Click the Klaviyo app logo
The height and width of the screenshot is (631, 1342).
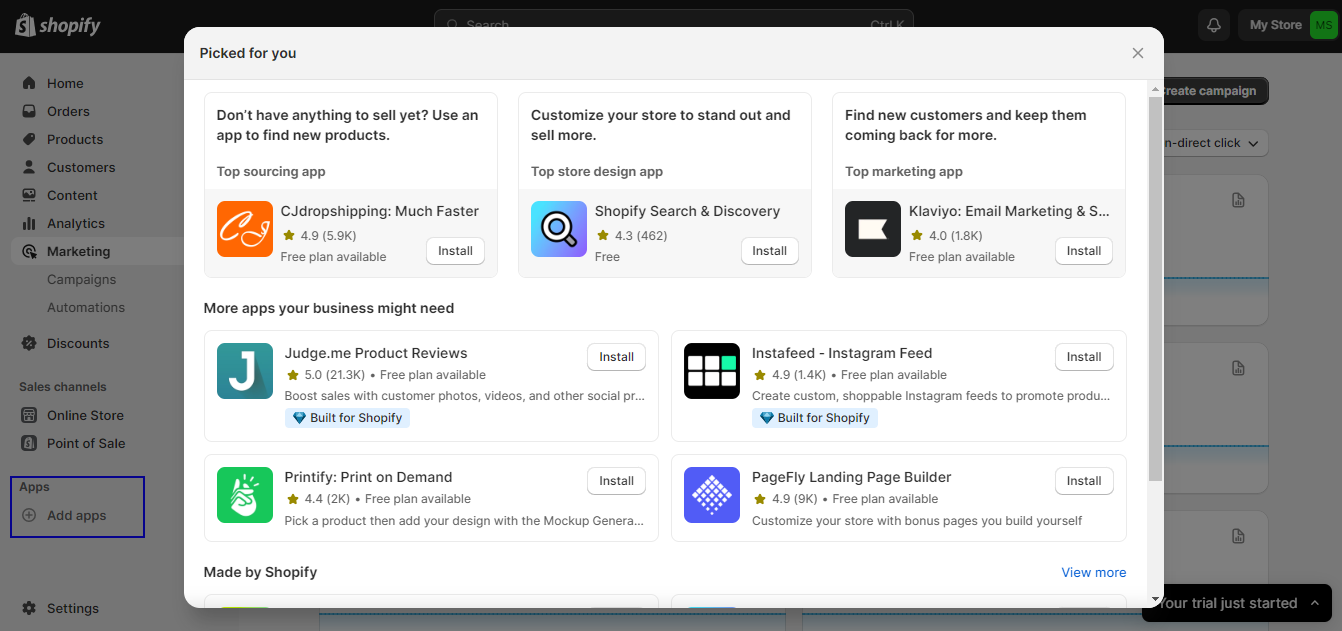[873, 229]
